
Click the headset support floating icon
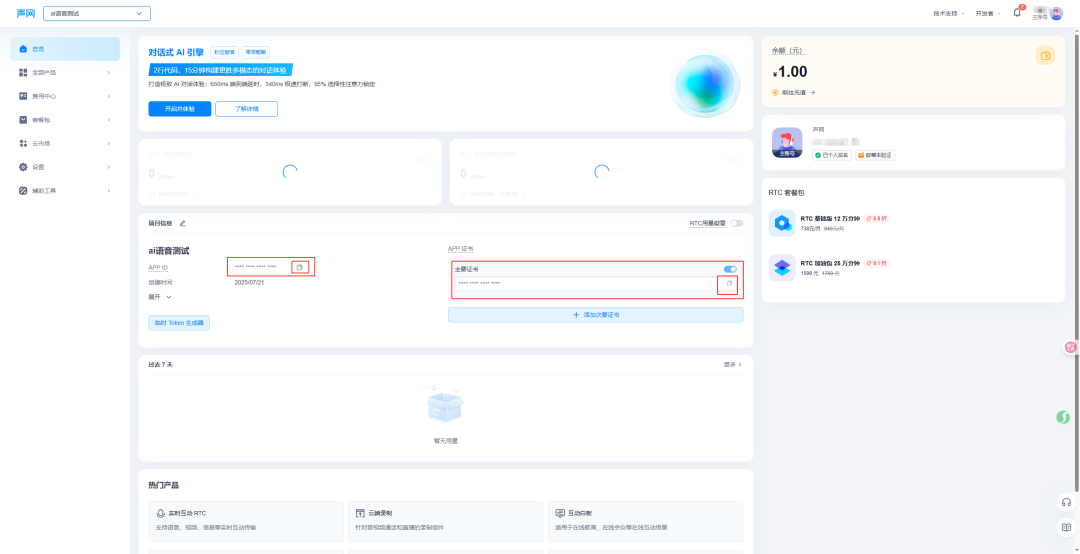coord(1066,503)
